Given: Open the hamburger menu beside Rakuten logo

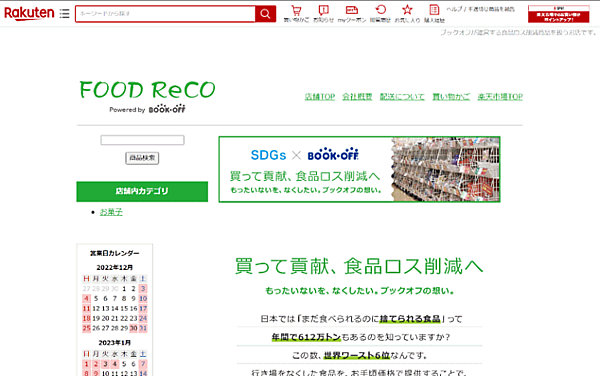Looking at the screenshot, I should click(65, 14).
